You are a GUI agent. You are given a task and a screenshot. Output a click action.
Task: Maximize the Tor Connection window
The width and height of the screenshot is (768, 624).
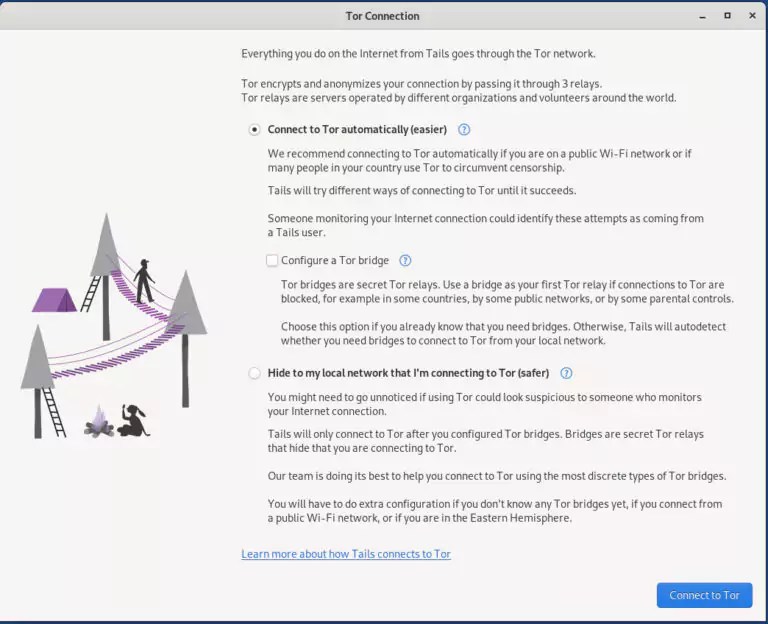(727, 16)
